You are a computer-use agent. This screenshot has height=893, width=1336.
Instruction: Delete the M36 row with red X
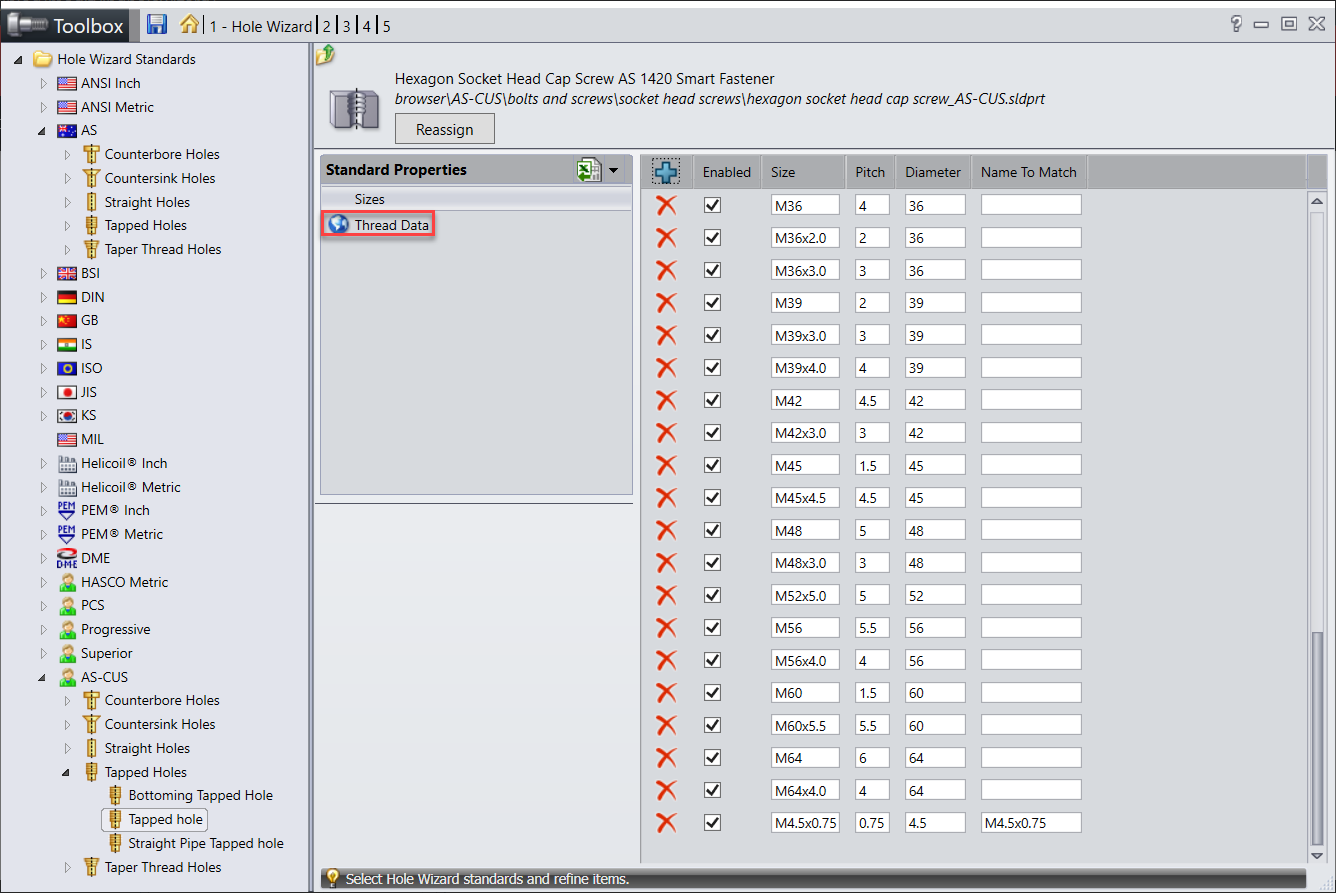pyautogui.click(x=666, y=205)
